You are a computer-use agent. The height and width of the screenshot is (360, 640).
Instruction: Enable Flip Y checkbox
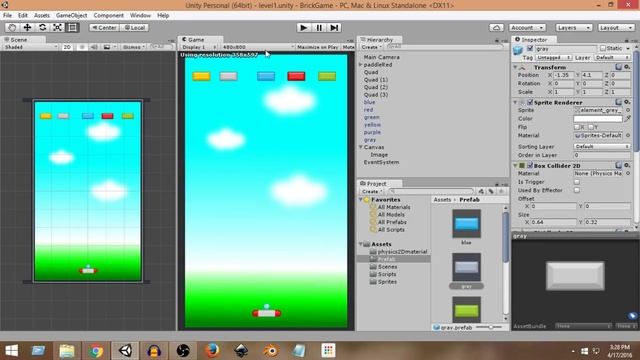[591, 127]
